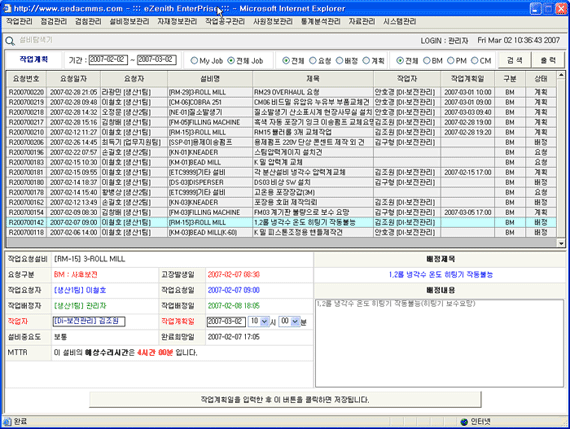Click the 출력 print button

[x=548, y=60]
